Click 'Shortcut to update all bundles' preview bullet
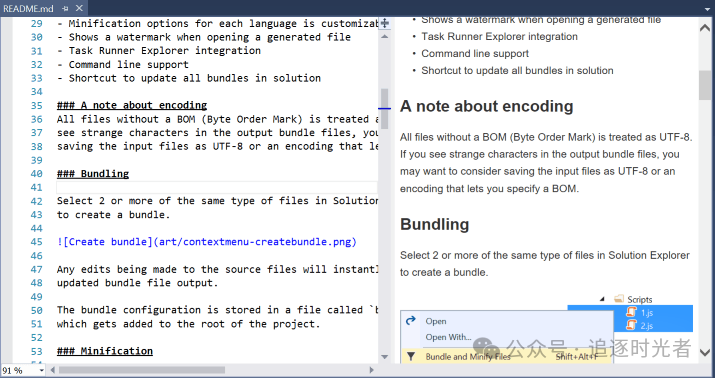The height and width of the screenshot is (378, 715). pos(517,71)
